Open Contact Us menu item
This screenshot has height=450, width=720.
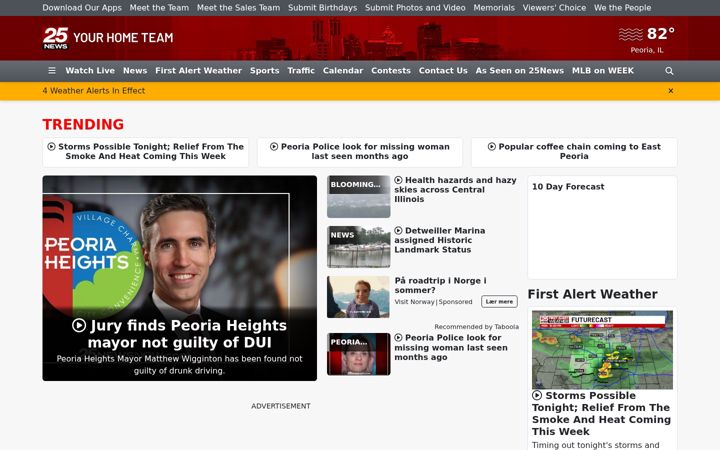click(x=443, y=71)
